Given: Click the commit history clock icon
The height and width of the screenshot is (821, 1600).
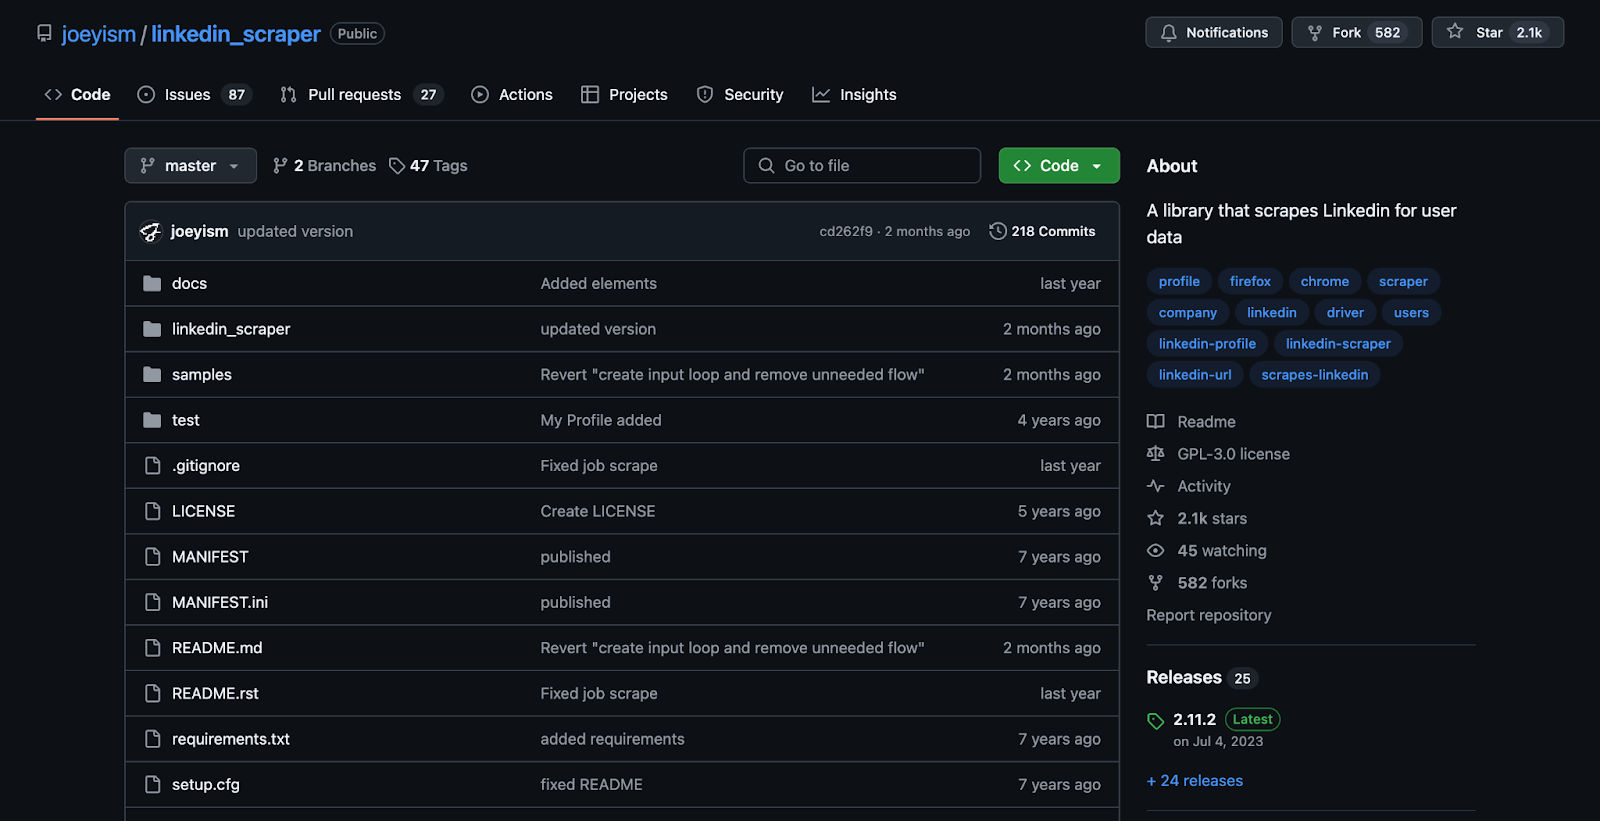Looking at the screenshot, I should pos(997,231).
